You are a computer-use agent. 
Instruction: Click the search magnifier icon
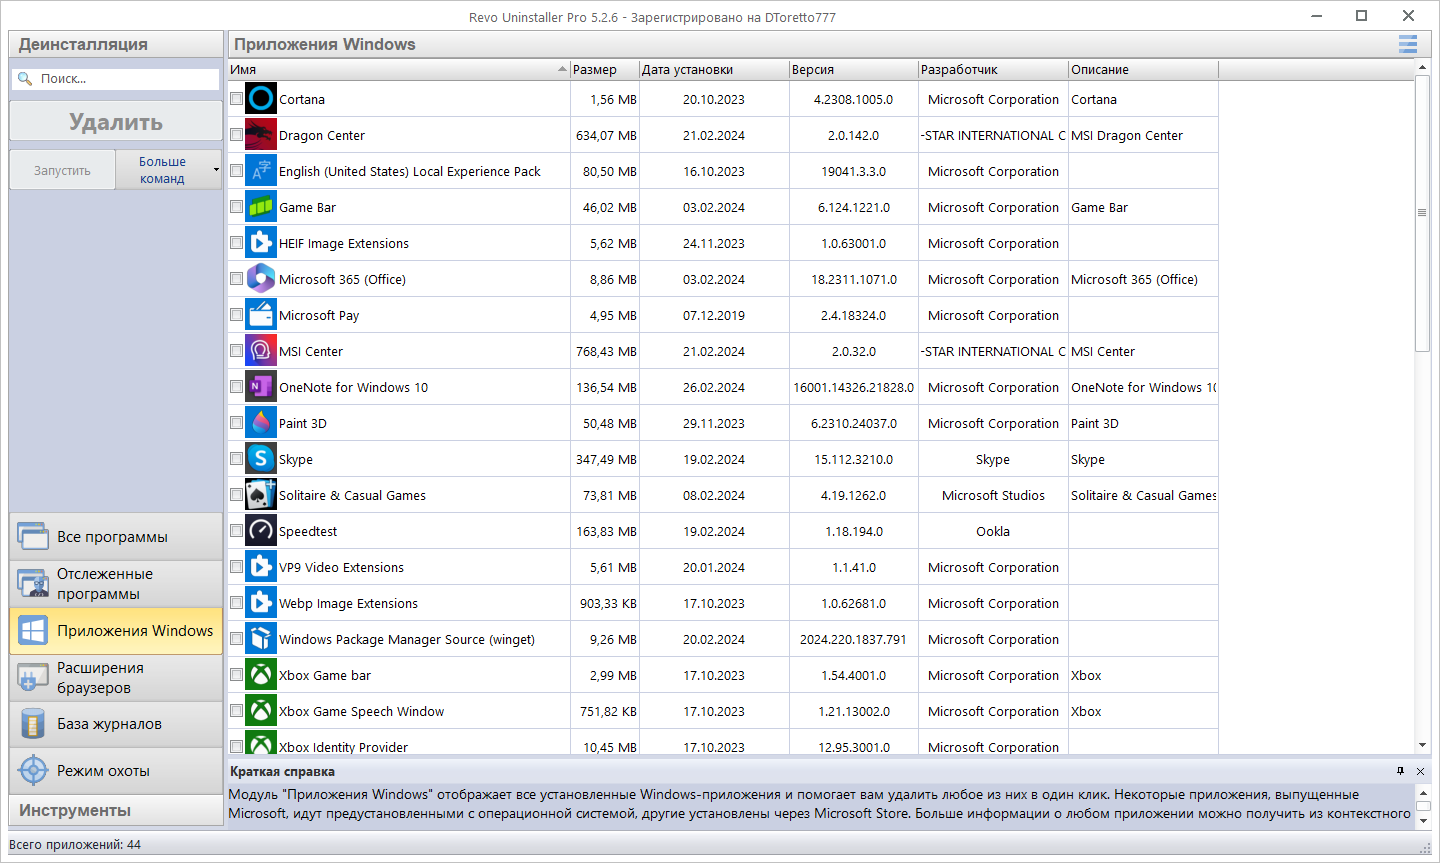[25, 78]
